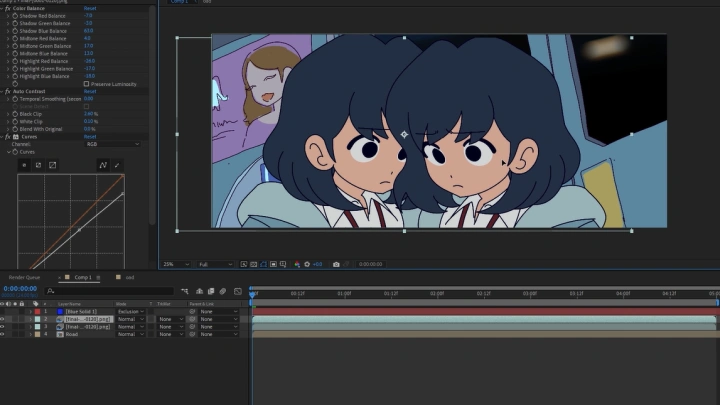Toggle stopwatch for Blend With Original
Image resolution: width=720 pixels, height=405 pixels.
pyautogui.click(x=15, y=129)
